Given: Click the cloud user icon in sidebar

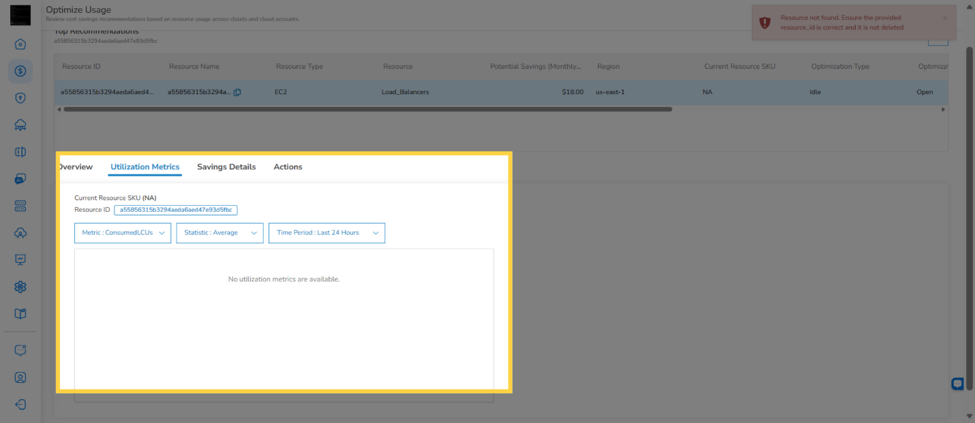Looking at the screenshot, I should coord(21,233).
